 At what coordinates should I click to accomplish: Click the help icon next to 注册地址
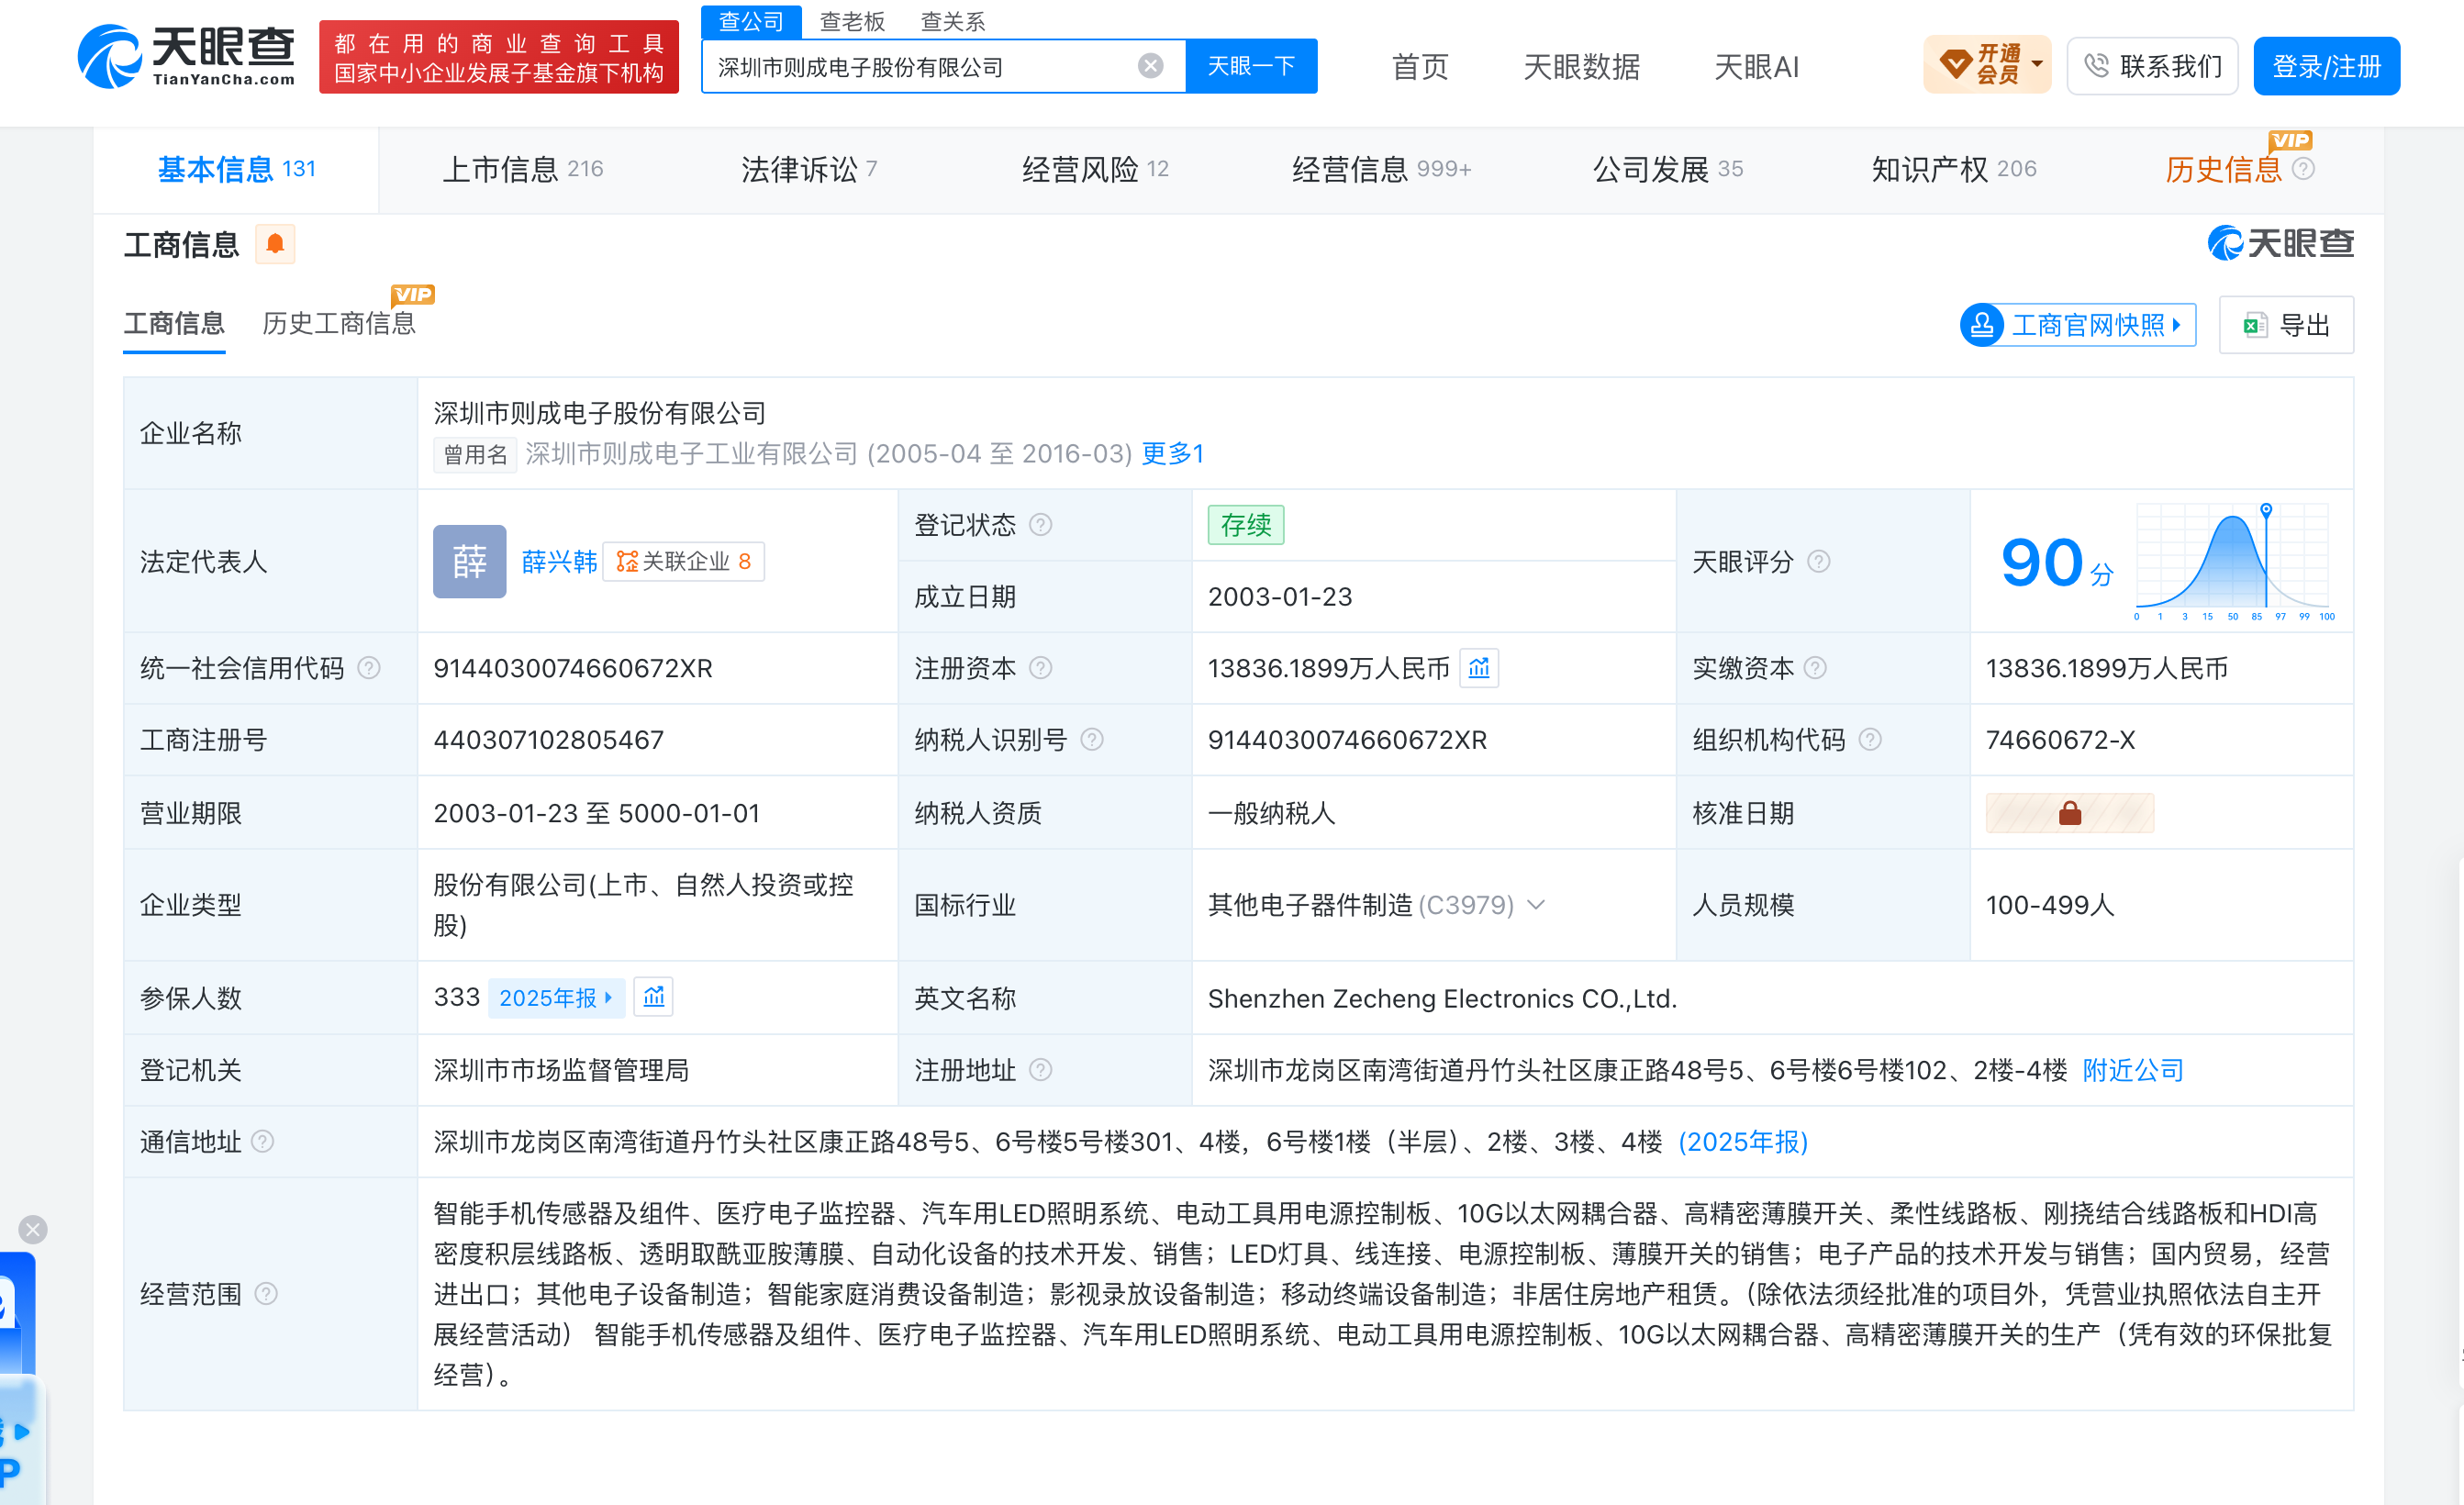point(1040,1070)
